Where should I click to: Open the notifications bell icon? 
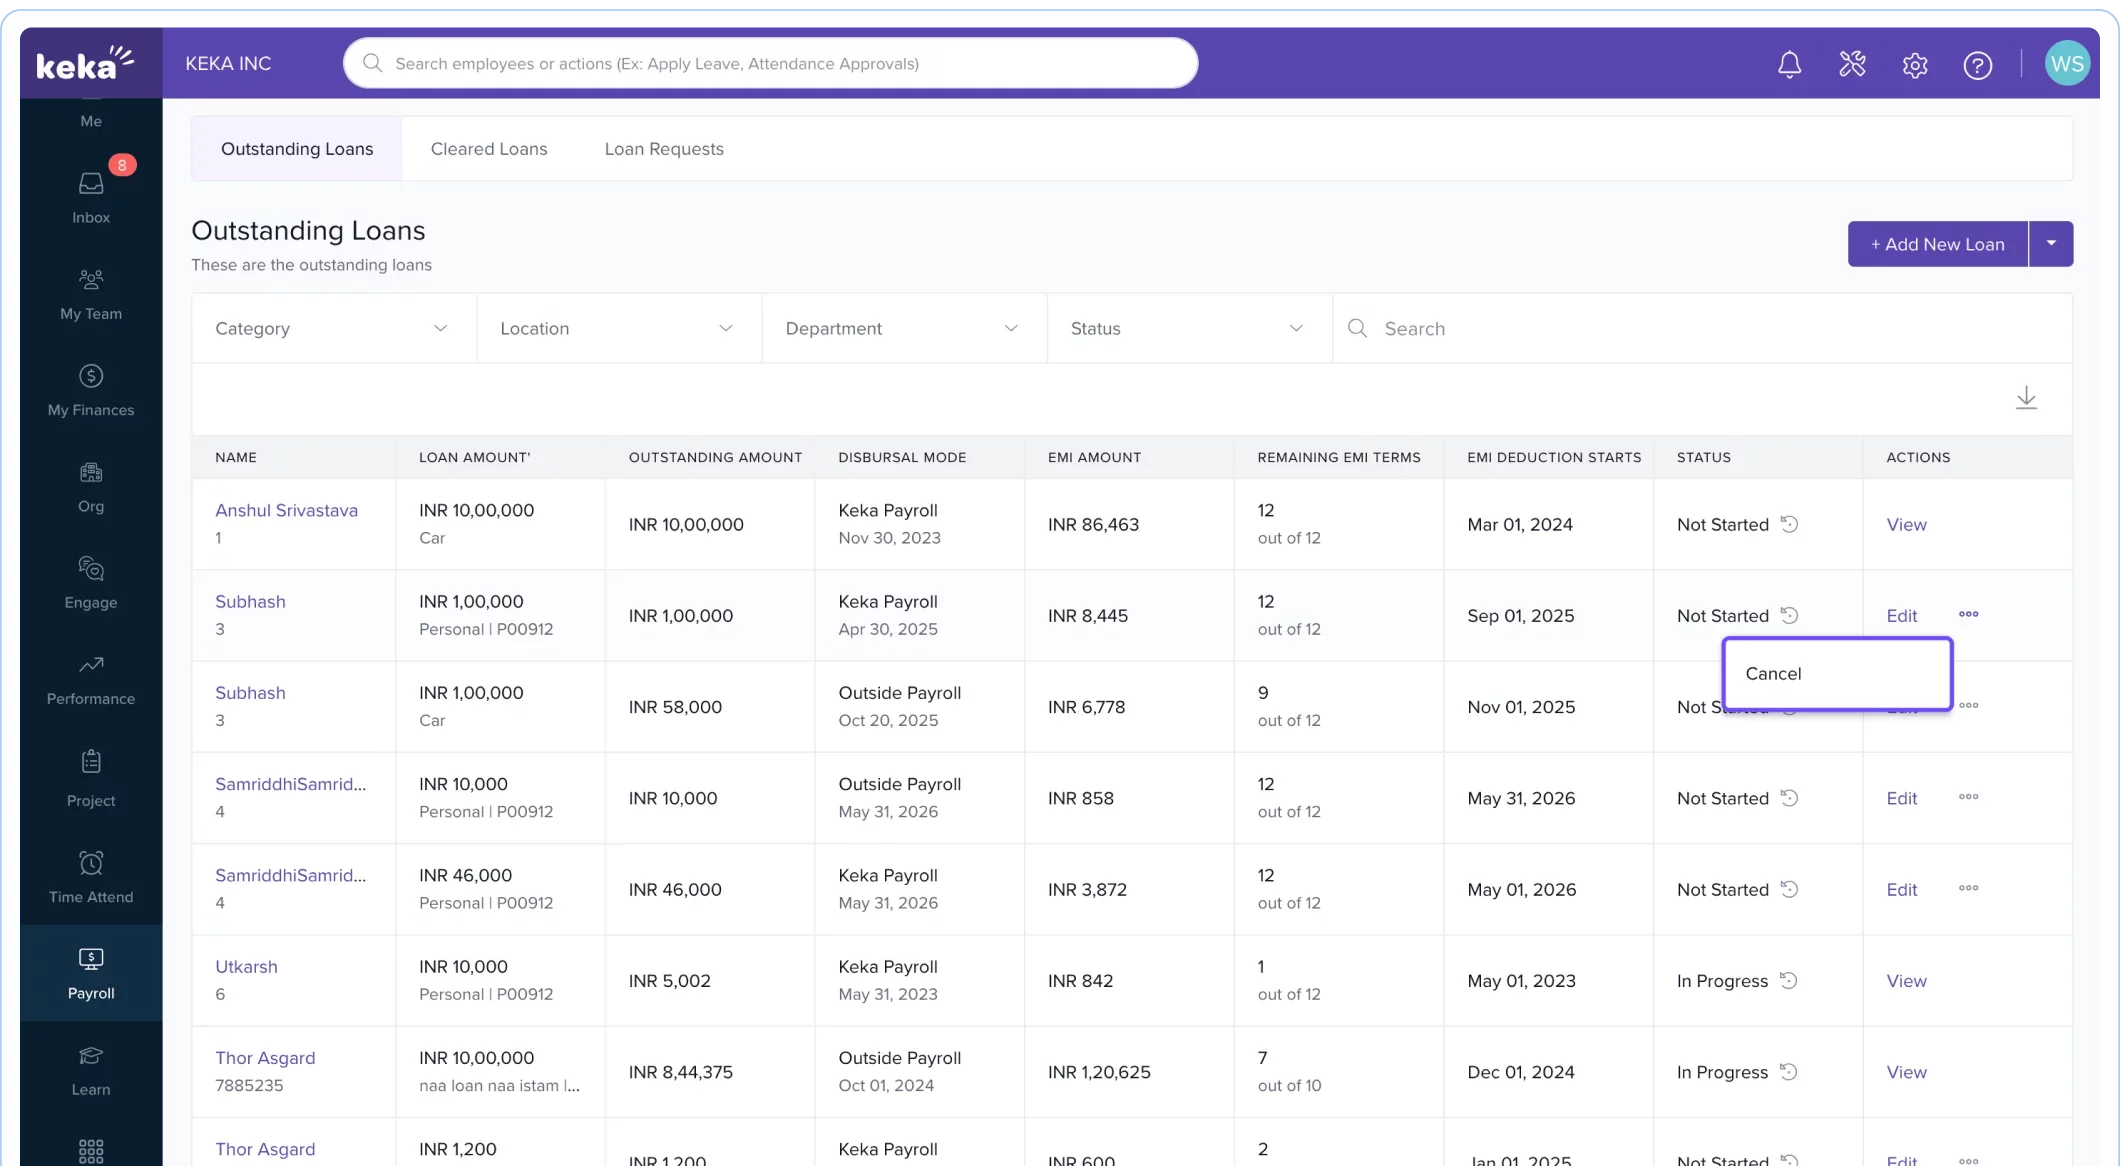tap(1789, 65)
